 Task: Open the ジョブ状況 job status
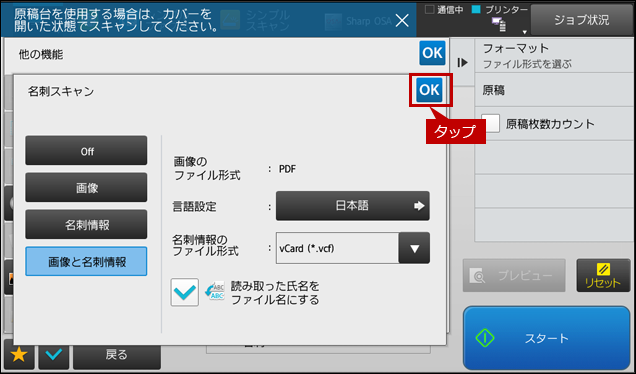582,20
